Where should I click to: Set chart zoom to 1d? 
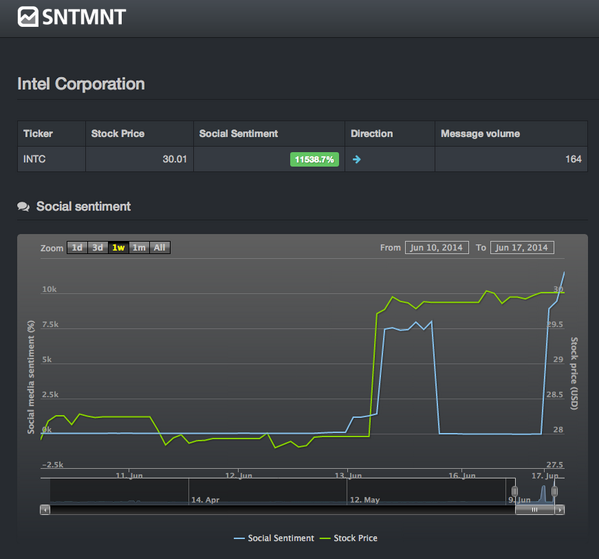pos(77,248)
